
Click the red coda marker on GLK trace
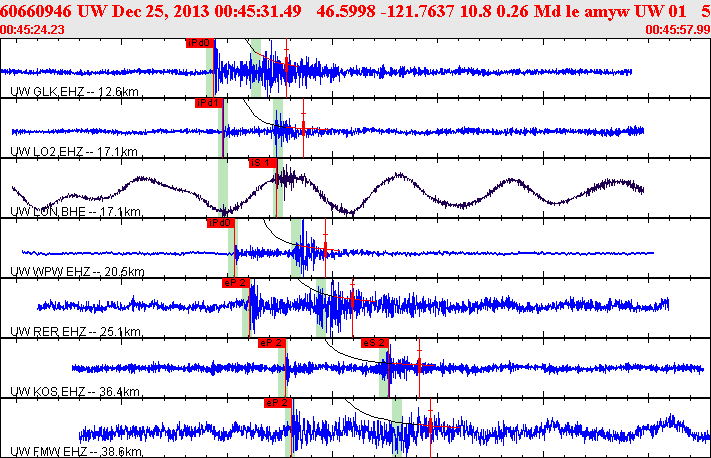tap(286, 67)
